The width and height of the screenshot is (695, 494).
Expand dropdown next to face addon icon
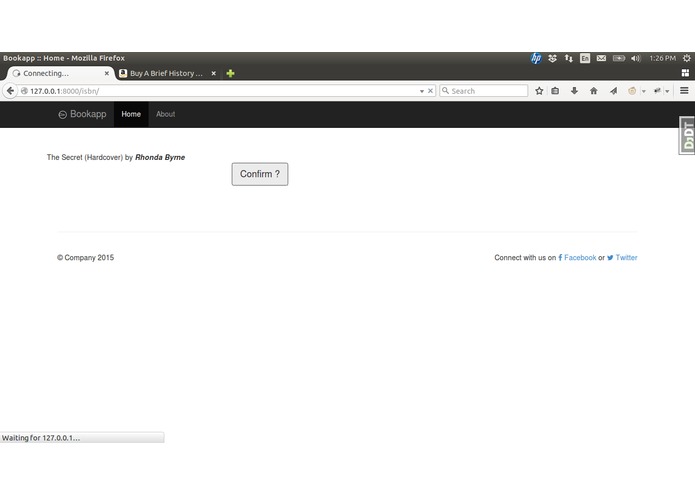click(644, 91)
